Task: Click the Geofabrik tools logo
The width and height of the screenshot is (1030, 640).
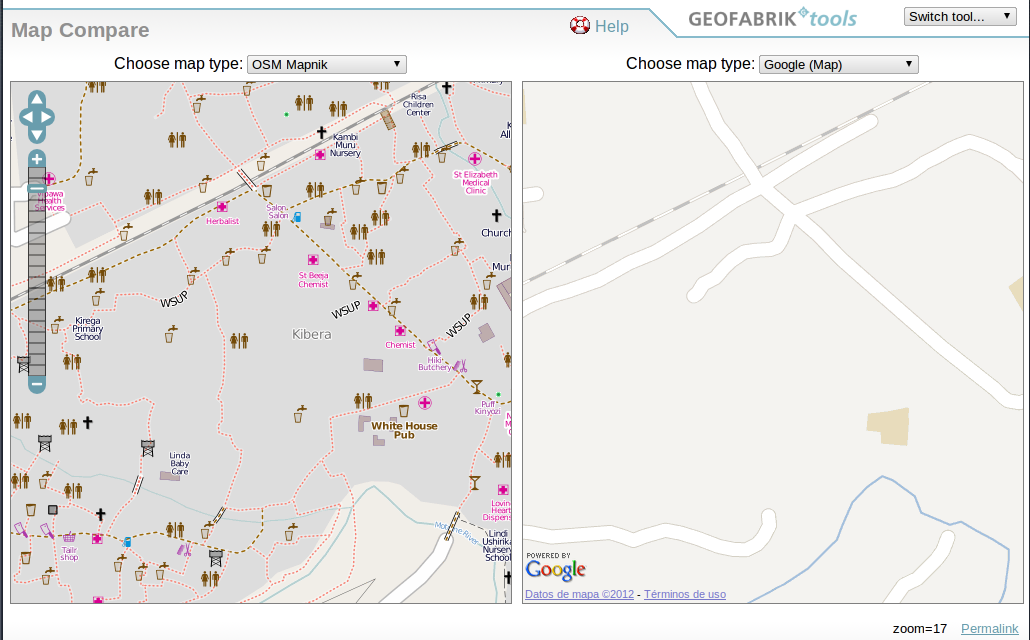Action: (x=772, y=18)
